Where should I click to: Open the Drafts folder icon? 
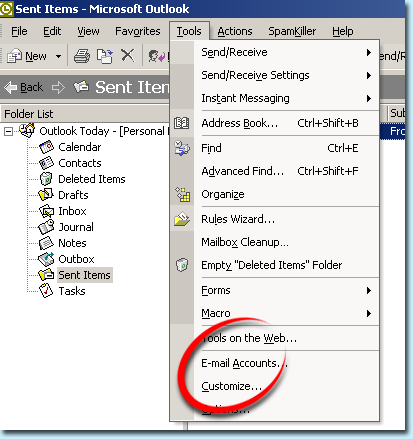pos(46,195)
